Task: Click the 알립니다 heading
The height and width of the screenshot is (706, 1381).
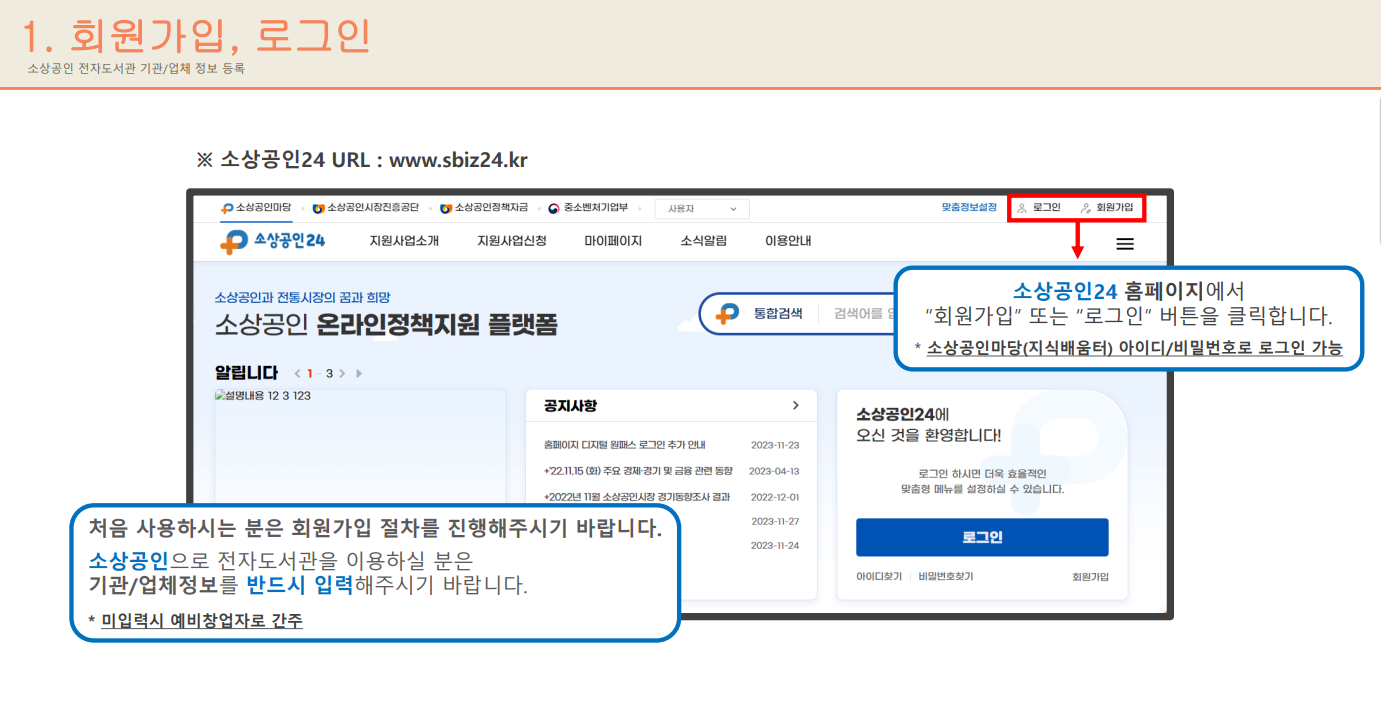Action: click(x=246, y=373)
